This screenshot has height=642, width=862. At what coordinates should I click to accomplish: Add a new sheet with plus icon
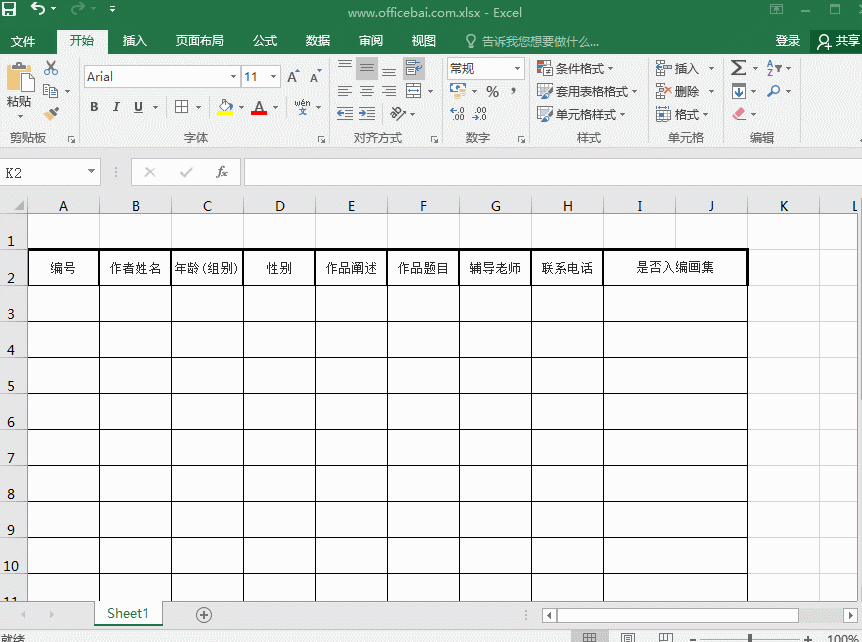click(204, 614)
